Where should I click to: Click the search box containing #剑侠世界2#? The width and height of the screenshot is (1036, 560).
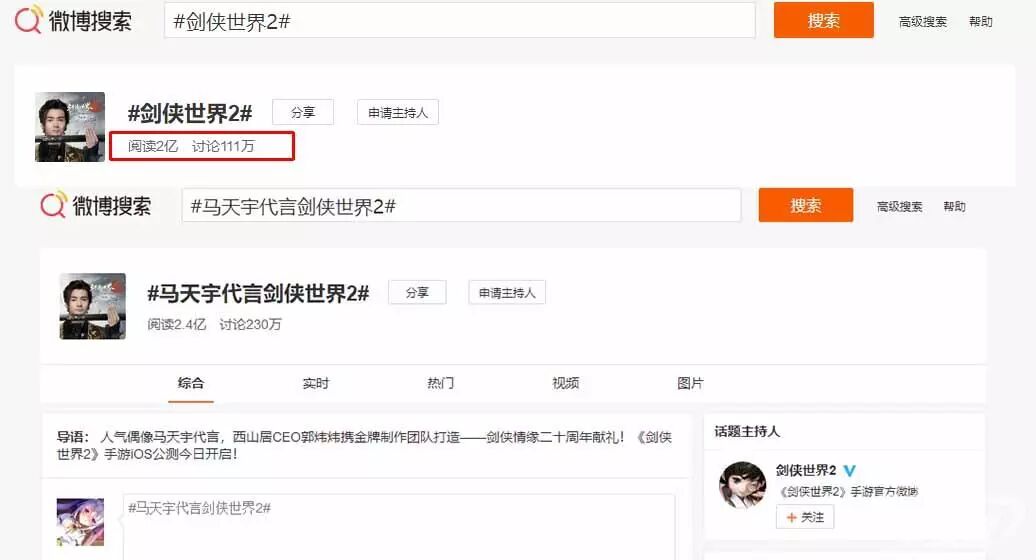click(x=459, y=20)
